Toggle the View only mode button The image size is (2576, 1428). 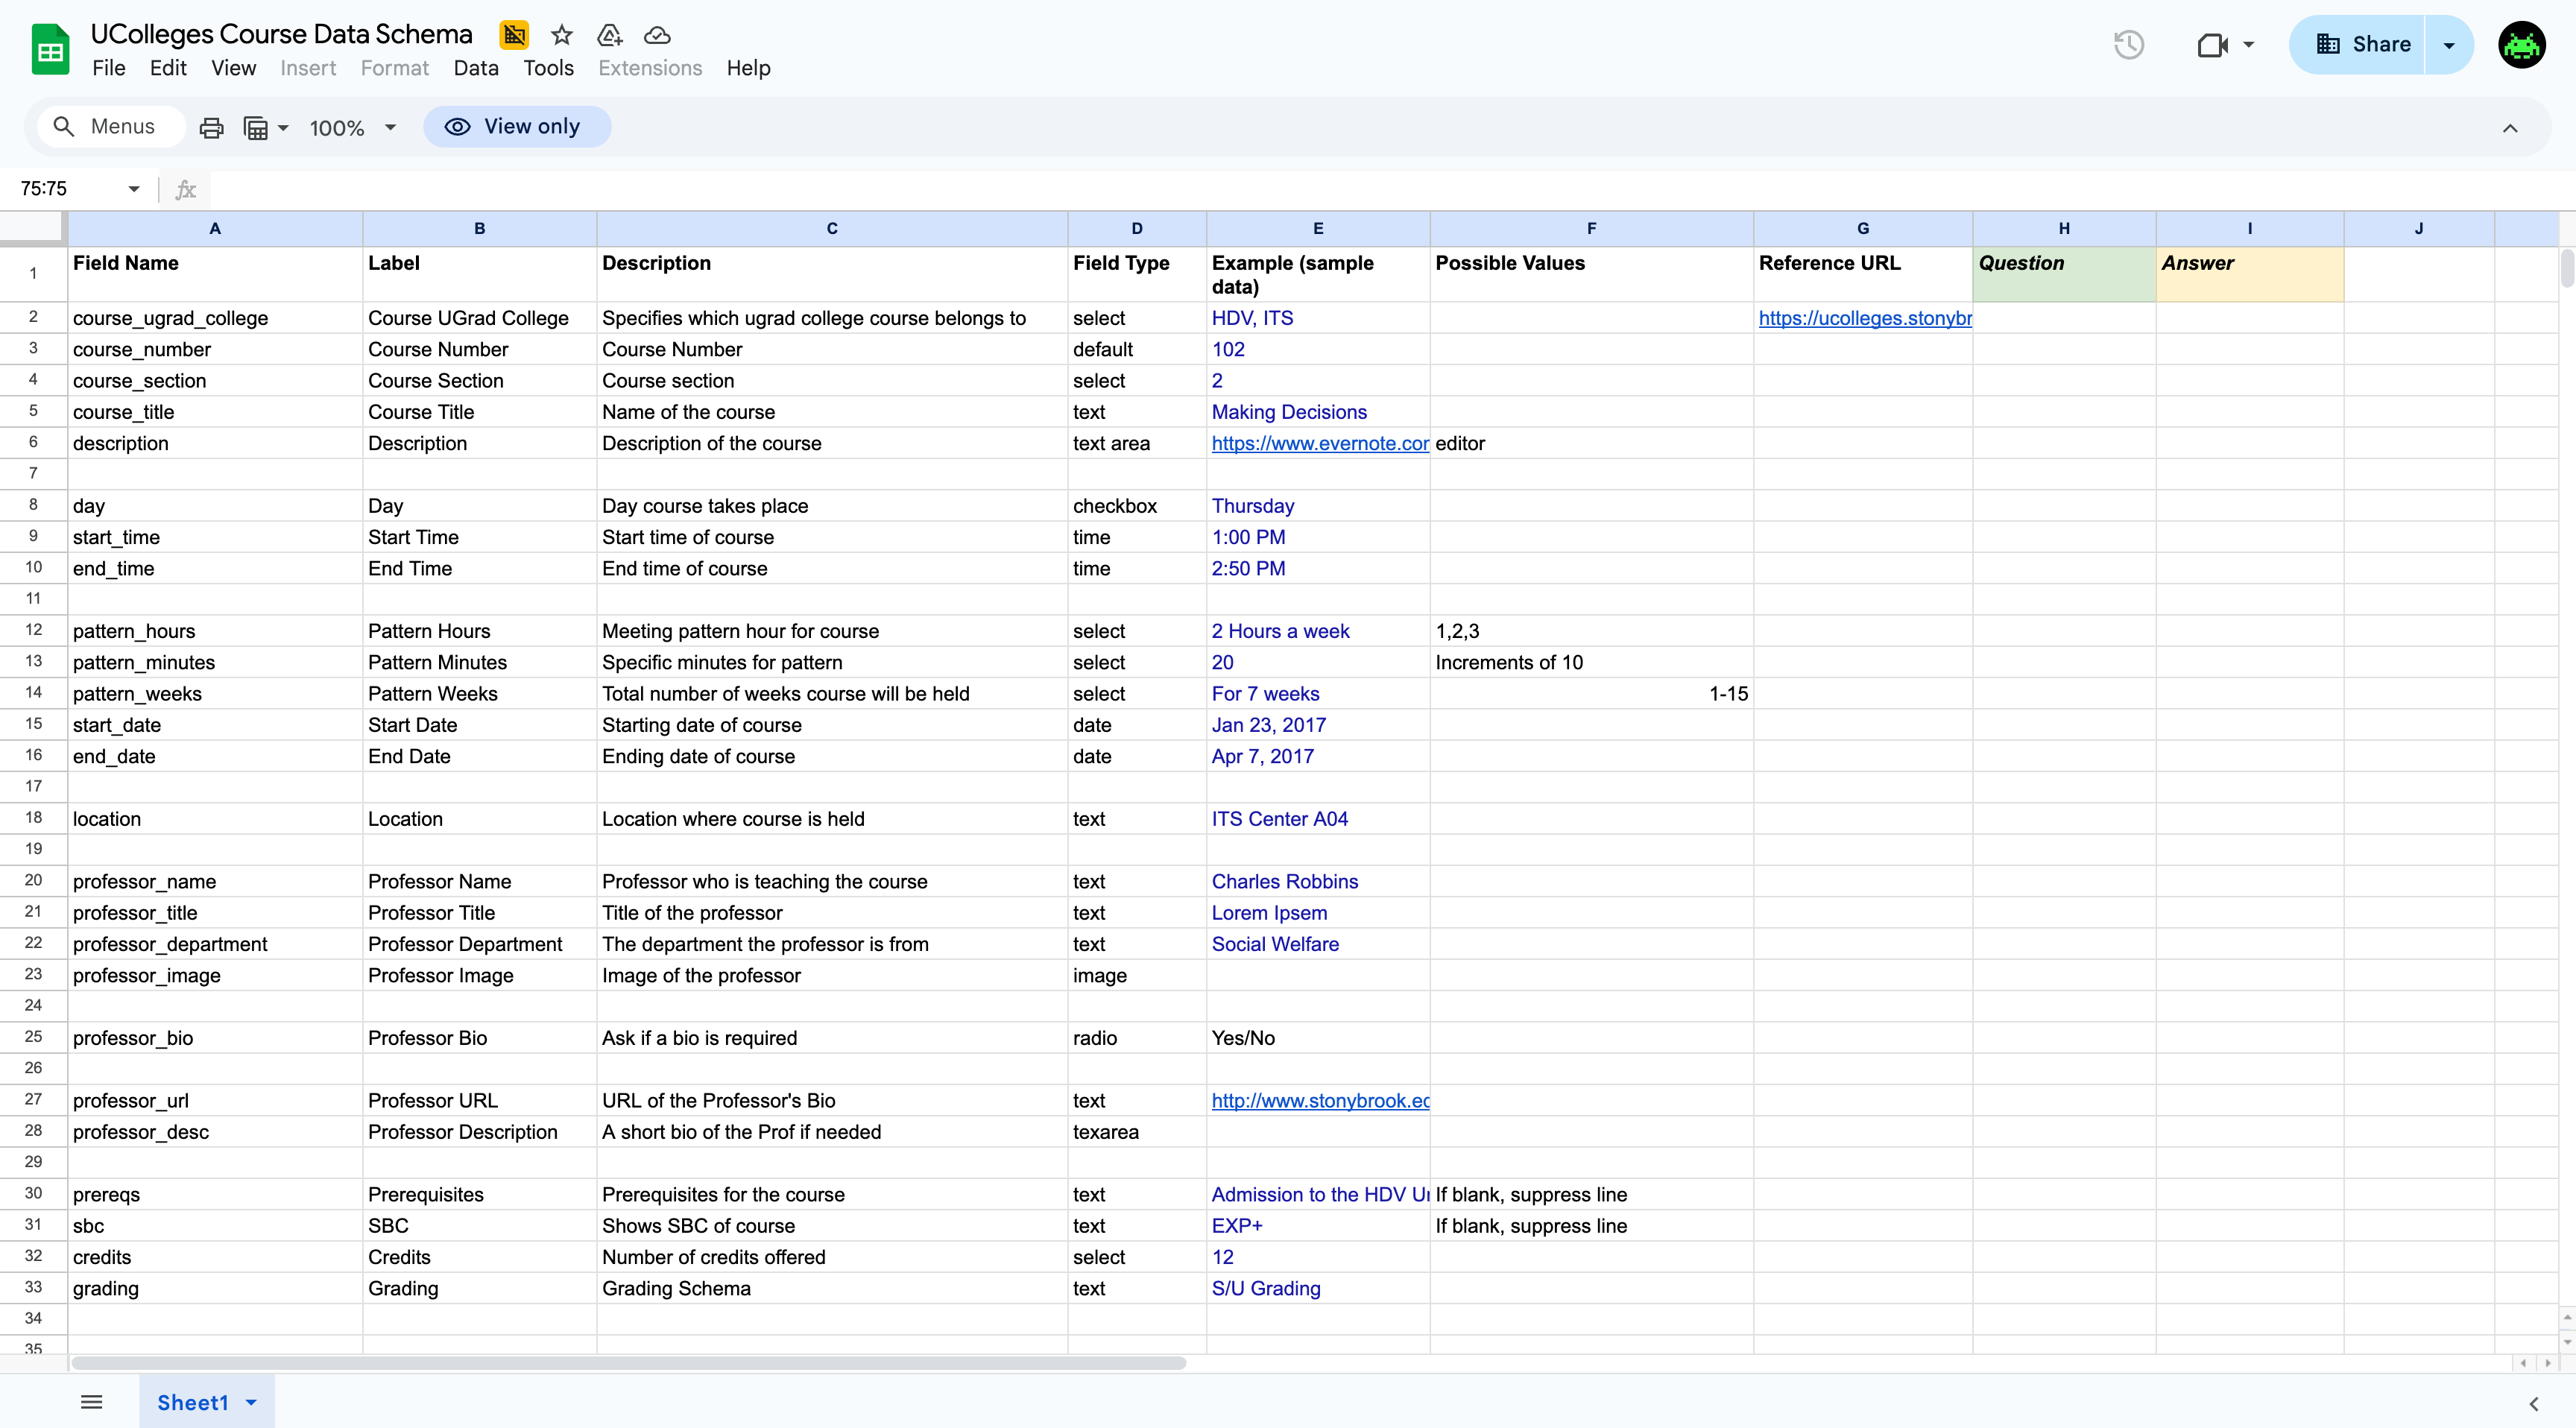click(516, 127)
